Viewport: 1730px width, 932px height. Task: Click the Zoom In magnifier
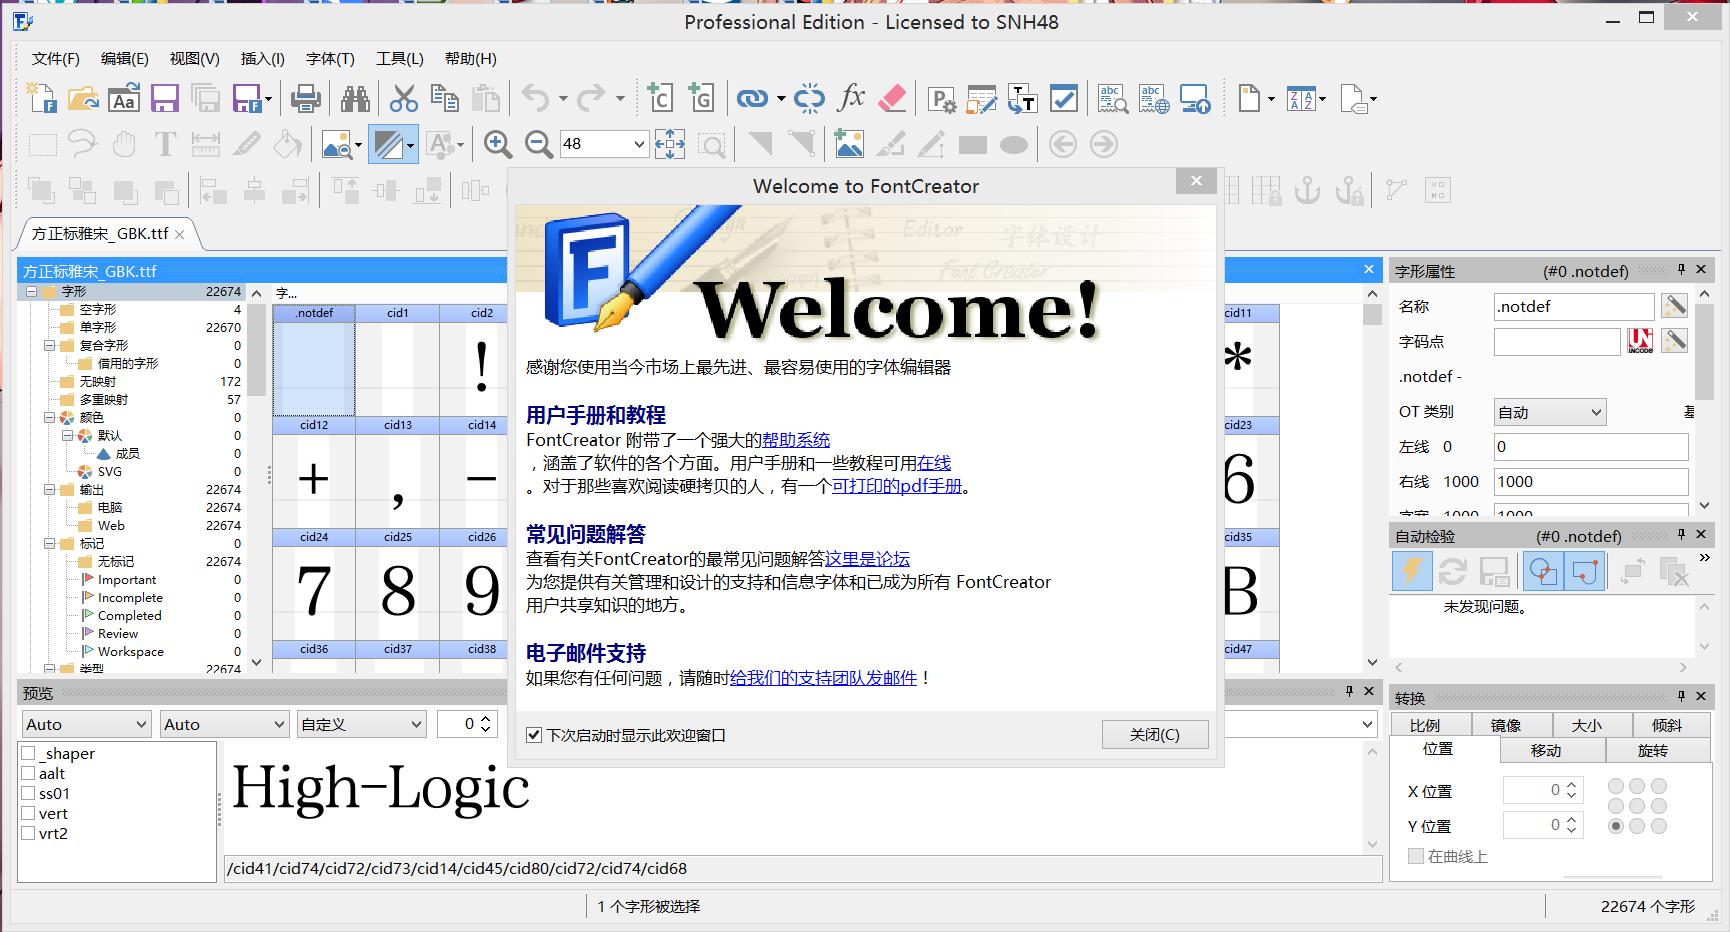(x=497, y=144)
